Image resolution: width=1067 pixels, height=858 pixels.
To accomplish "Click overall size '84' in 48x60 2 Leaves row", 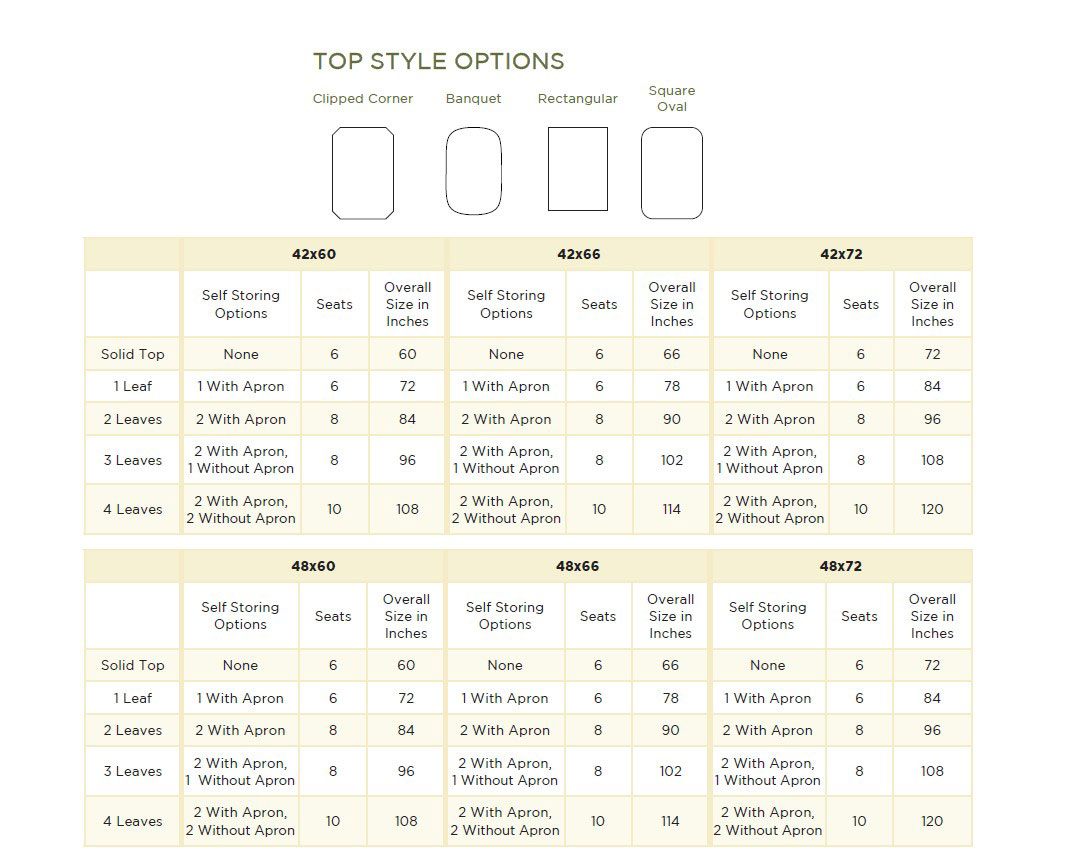I will (406, 731).
